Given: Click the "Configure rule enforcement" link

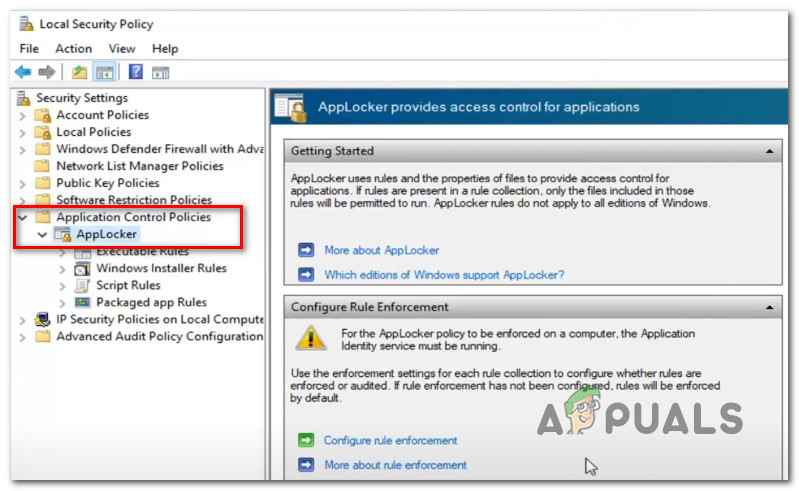Looking at the screenshot, I should click(x=390, y=440).
